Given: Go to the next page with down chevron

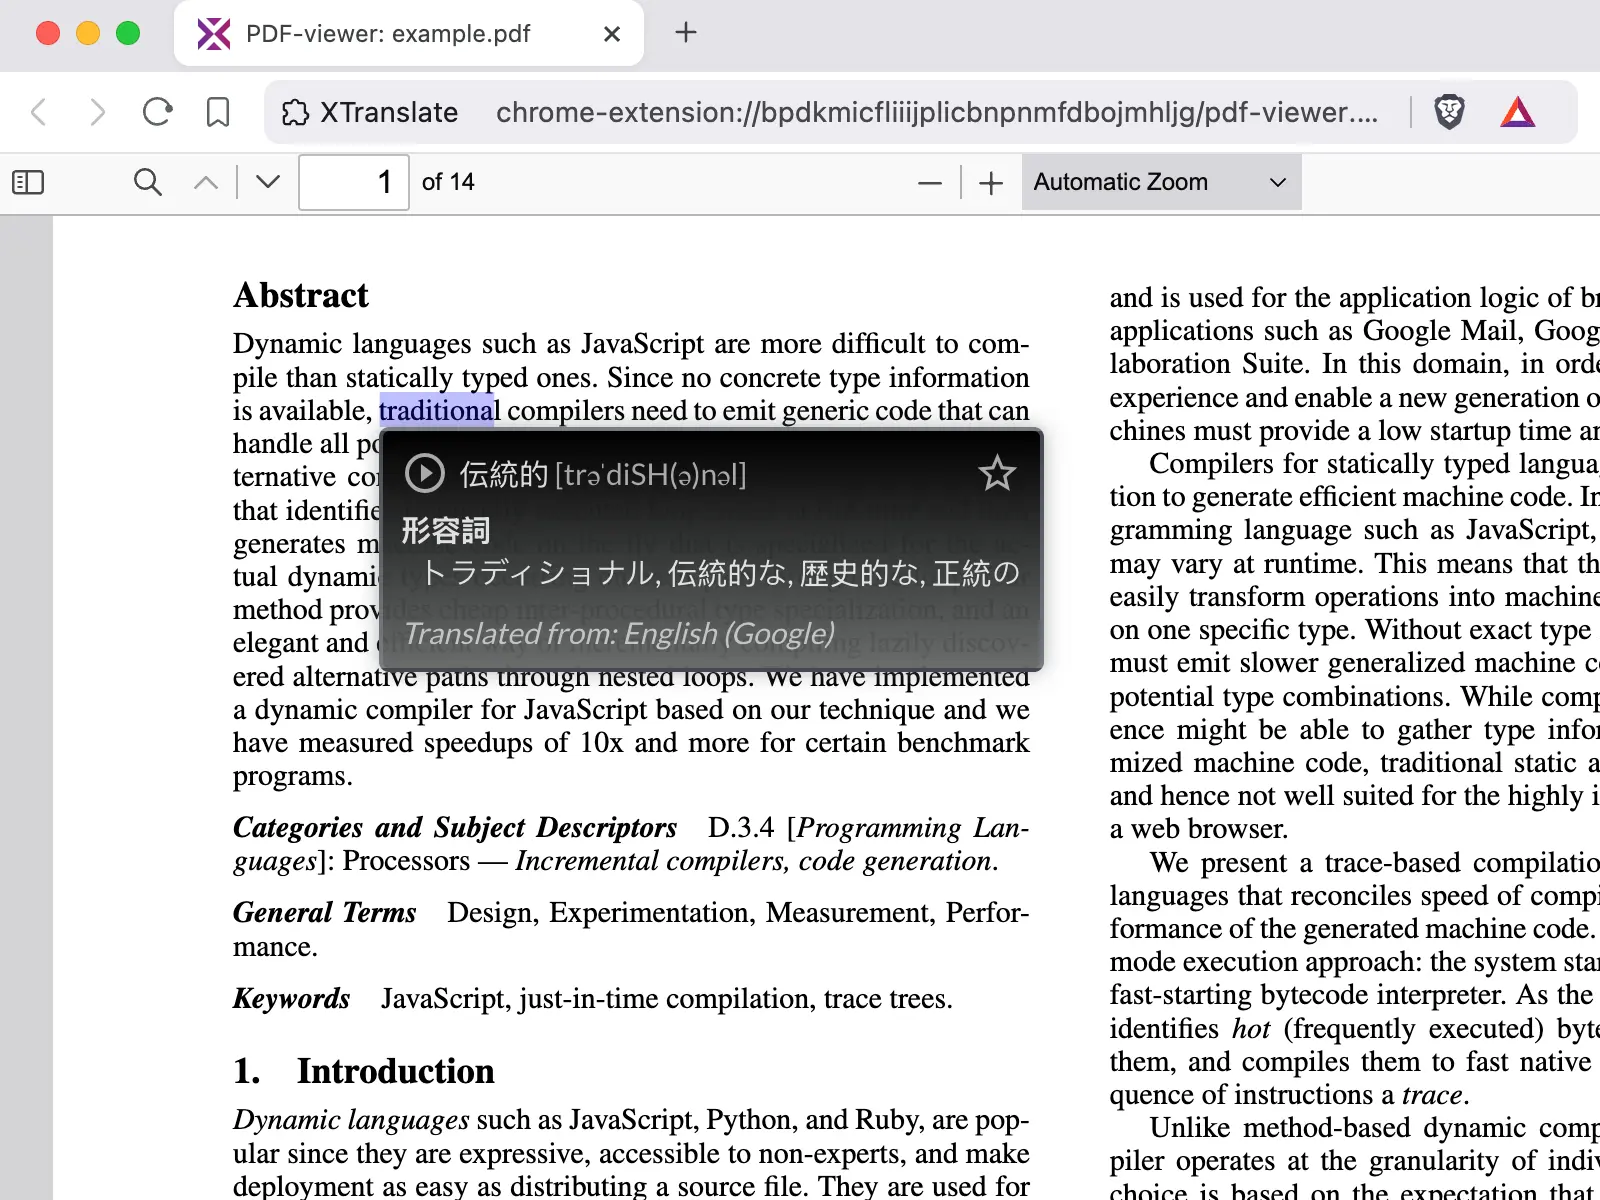Looking at the screenshot, I should pyautogui.click(x=266, y=182).
